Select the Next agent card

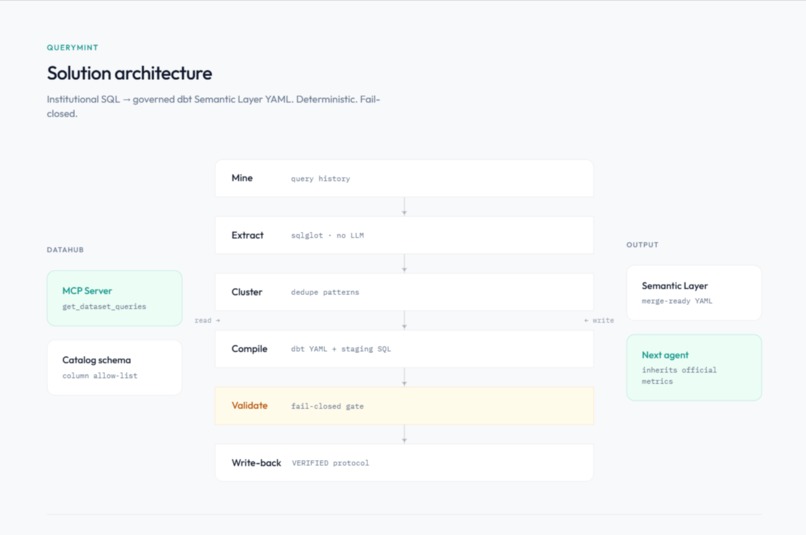click(694, 367)
